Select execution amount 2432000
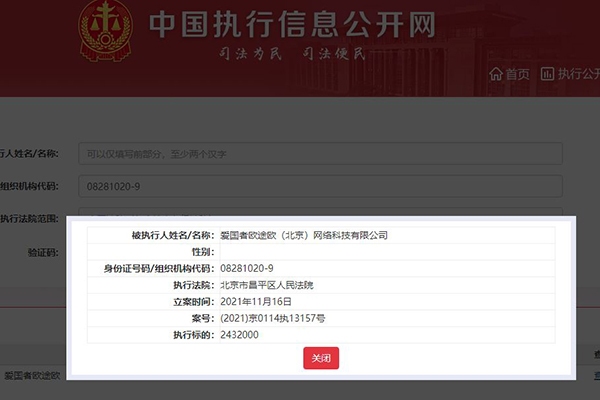The width and height of the screenshot is (600, 400). coord(240,335)
